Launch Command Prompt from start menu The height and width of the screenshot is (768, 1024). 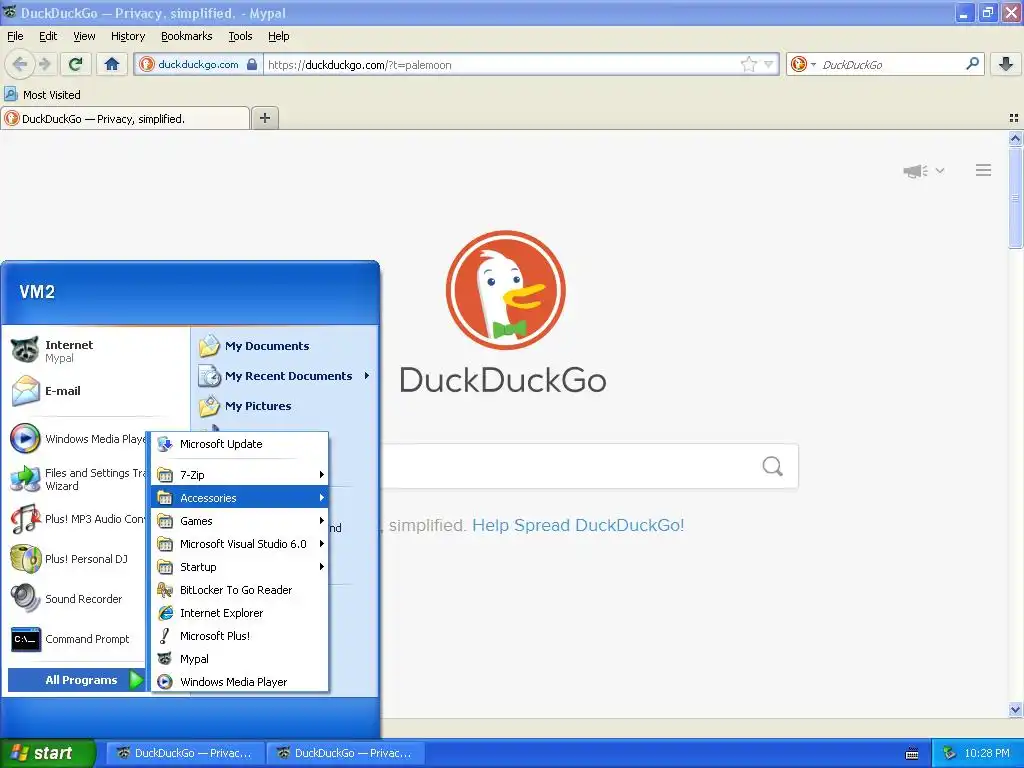78,639
